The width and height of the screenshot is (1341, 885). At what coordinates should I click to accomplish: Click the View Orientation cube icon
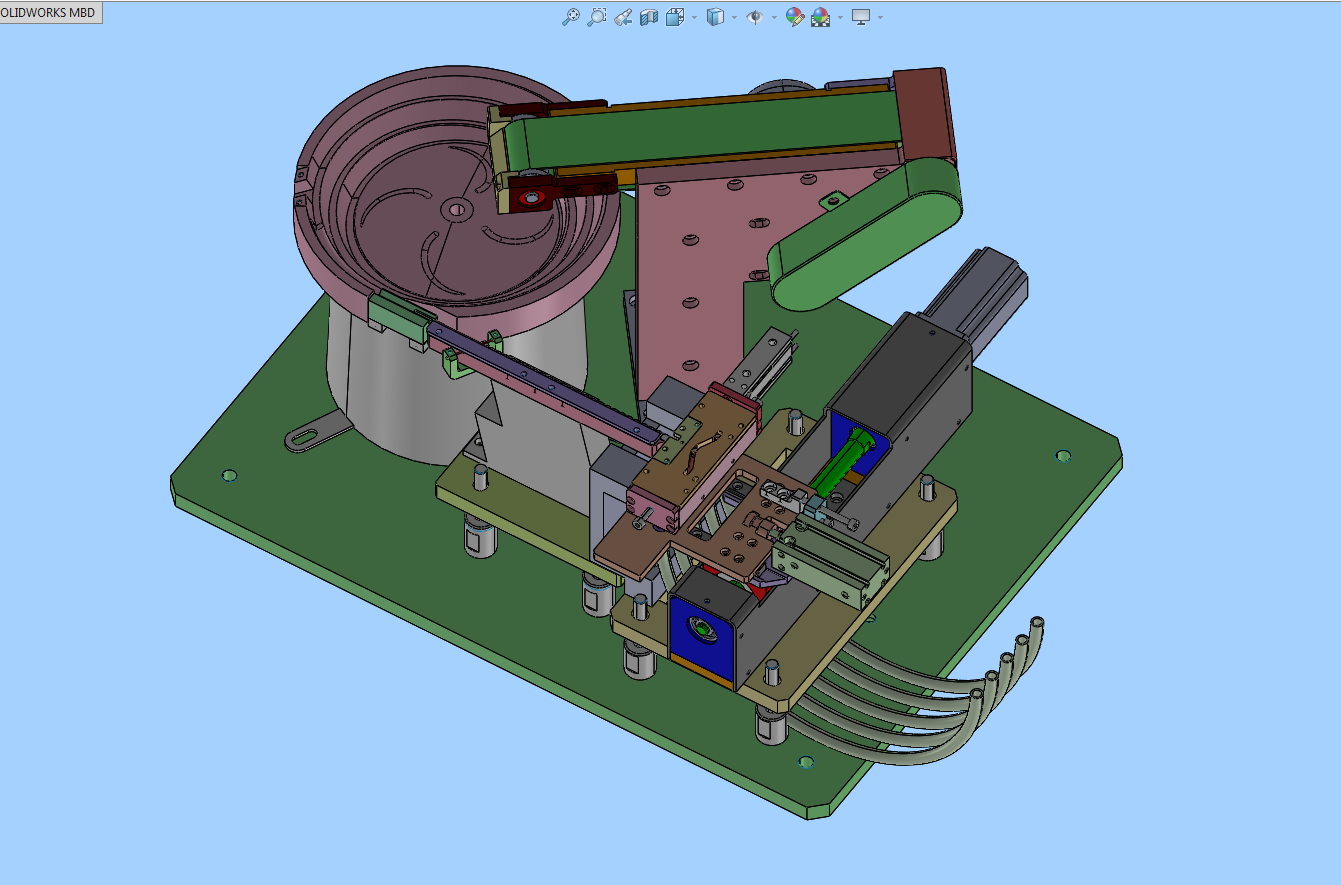pyautogui.click(x=675, y=17)
